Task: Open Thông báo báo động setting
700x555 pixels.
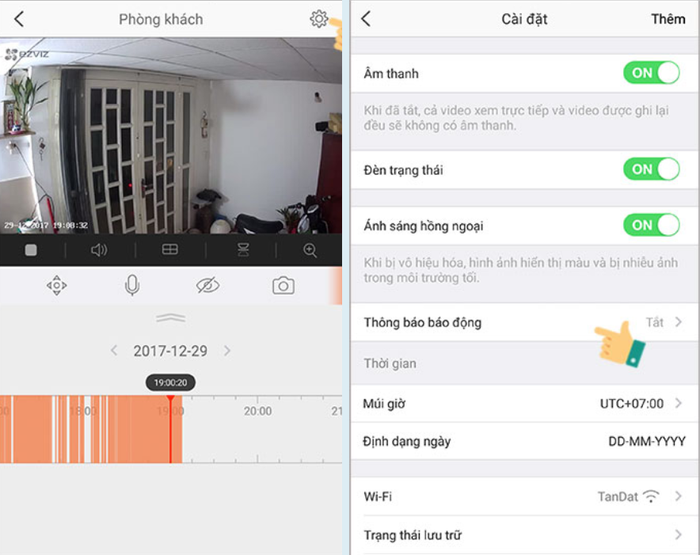Action: [x=525, y=322]
